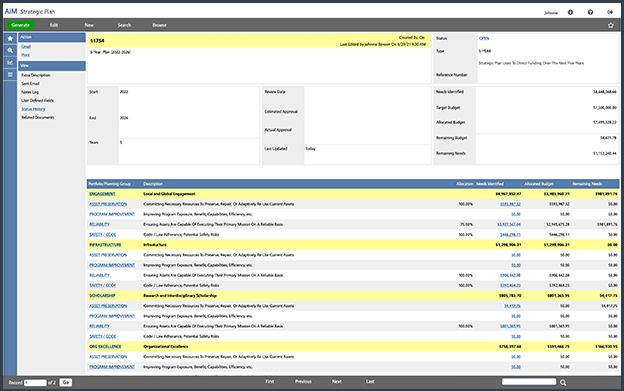Click the Allocated Budget column header

pos(538,184)
